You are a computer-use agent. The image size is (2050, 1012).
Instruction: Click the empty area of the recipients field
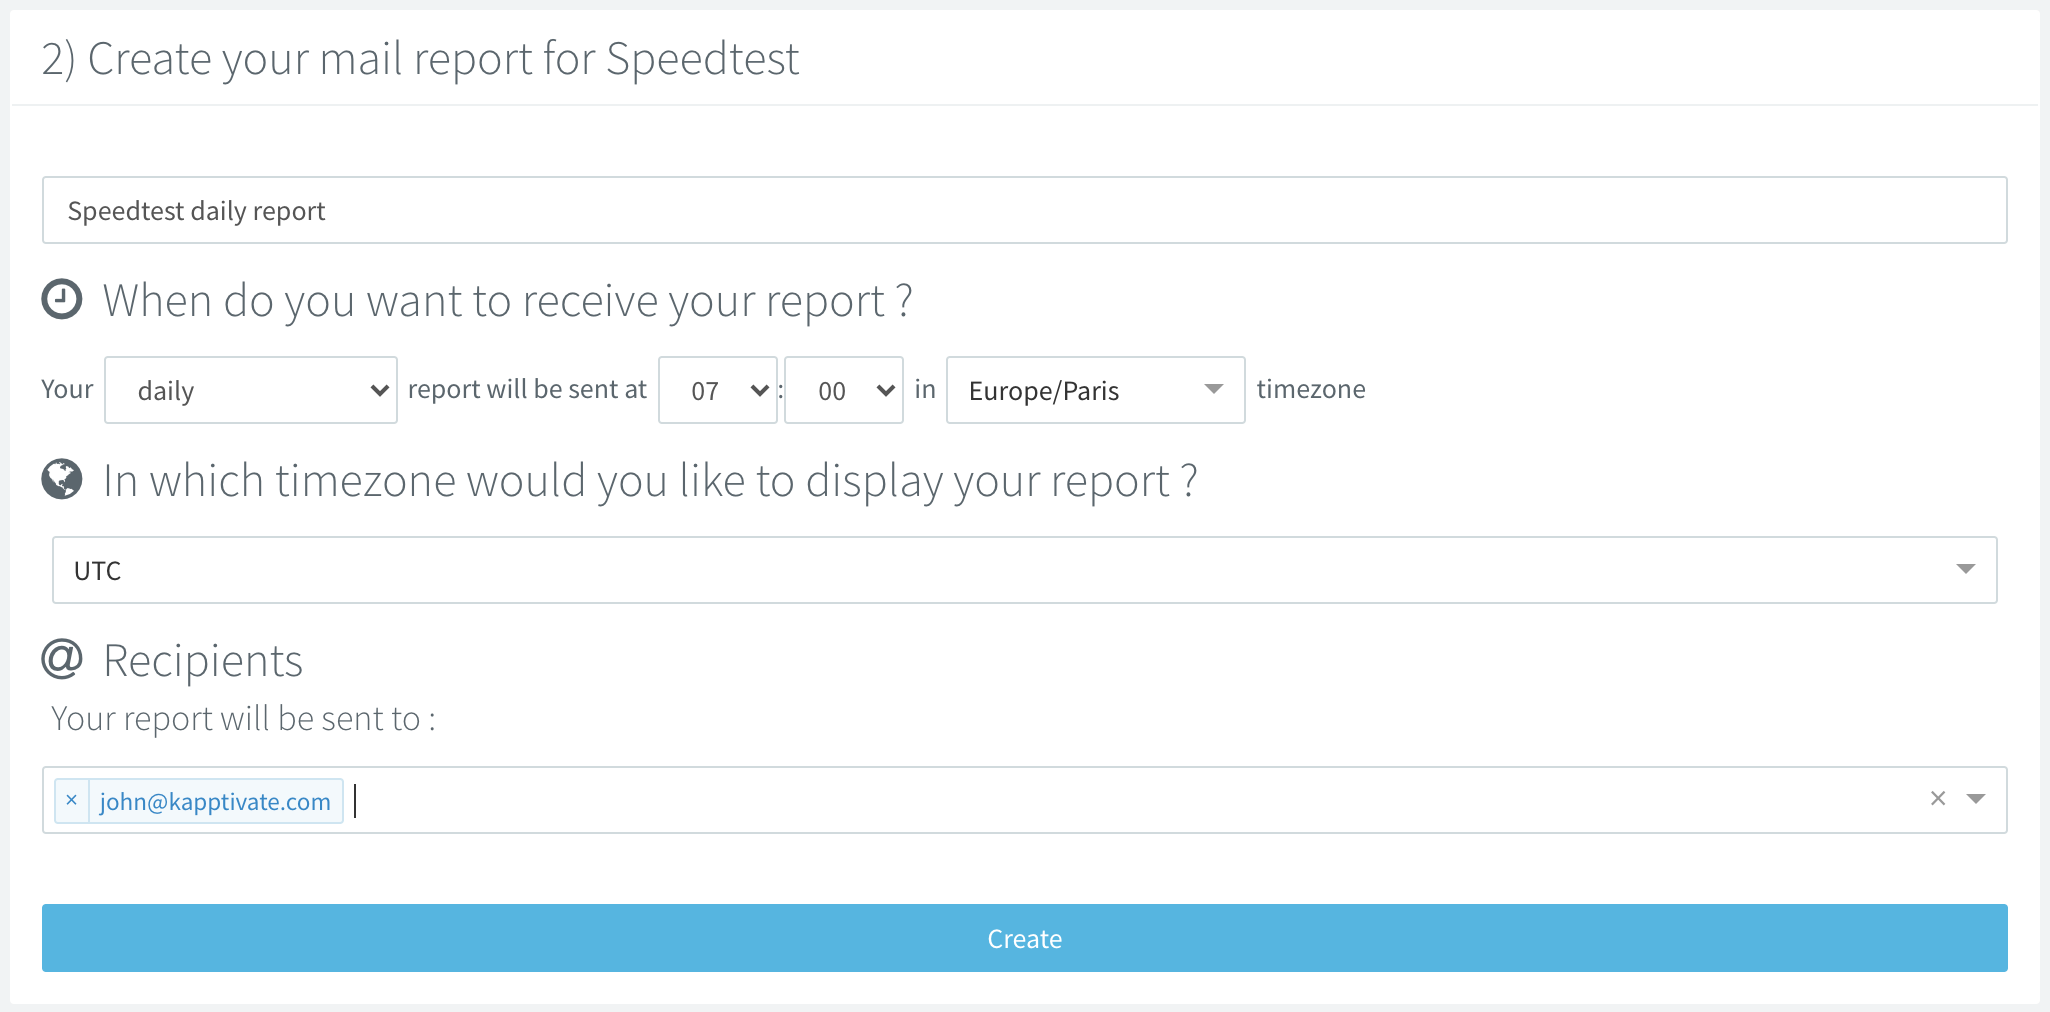click(x=1100, y=800)
